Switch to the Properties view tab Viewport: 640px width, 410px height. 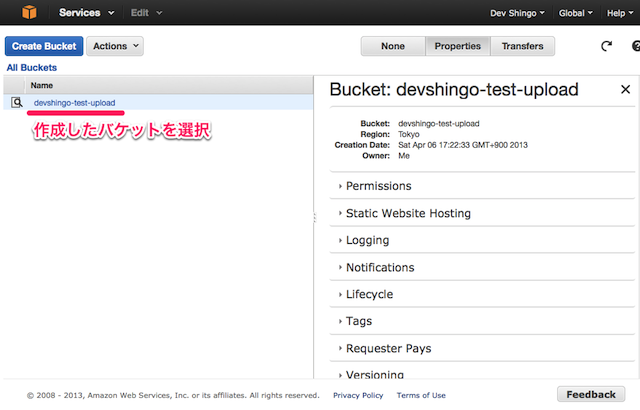pos(458,46)
